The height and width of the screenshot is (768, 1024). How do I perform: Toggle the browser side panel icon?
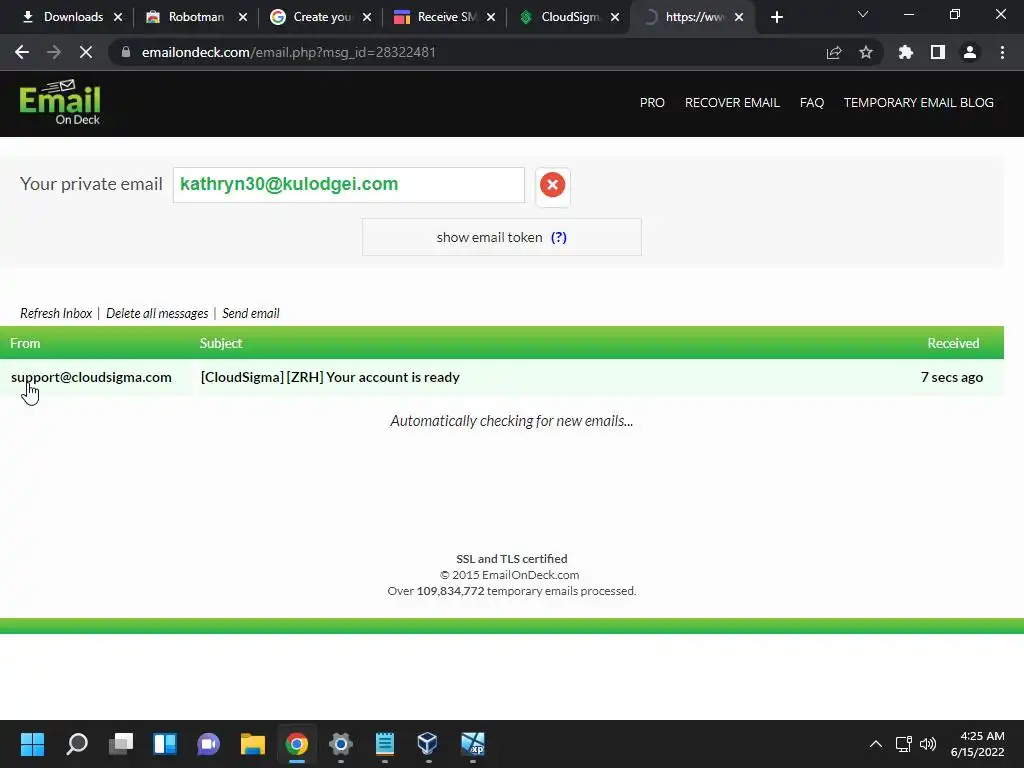pos(938,52)
